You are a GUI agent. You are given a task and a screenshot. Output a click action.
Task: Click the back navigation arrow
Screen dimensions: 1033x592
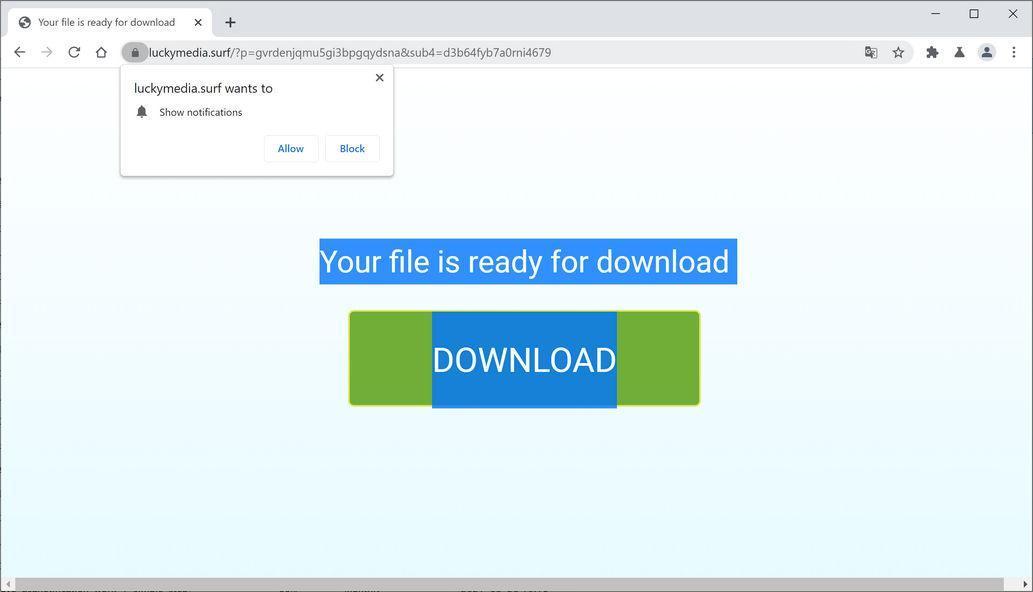click(20, 52)
